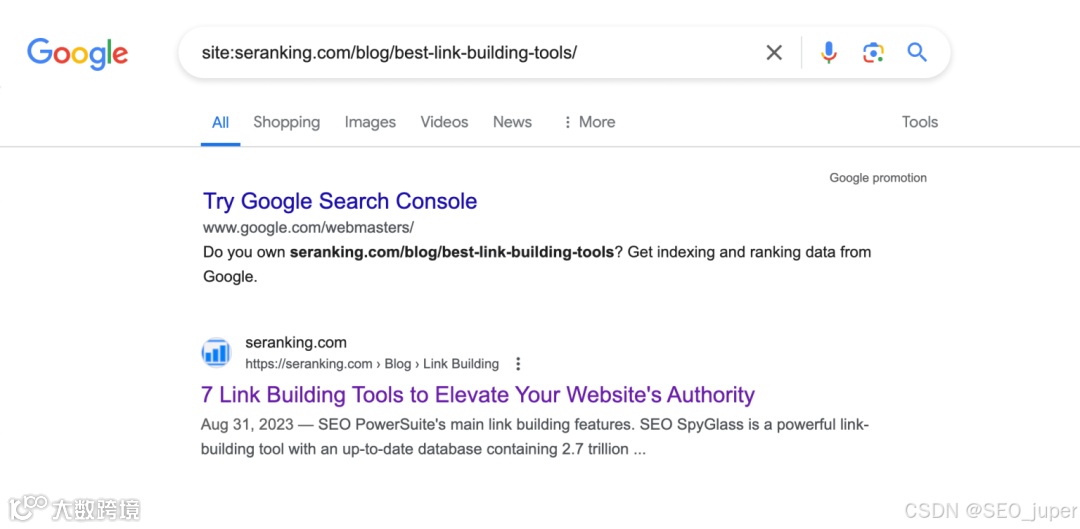Click the seranking.com favicon
Image resolution: width=1080 pixels, height=529 pixels.
216,352
